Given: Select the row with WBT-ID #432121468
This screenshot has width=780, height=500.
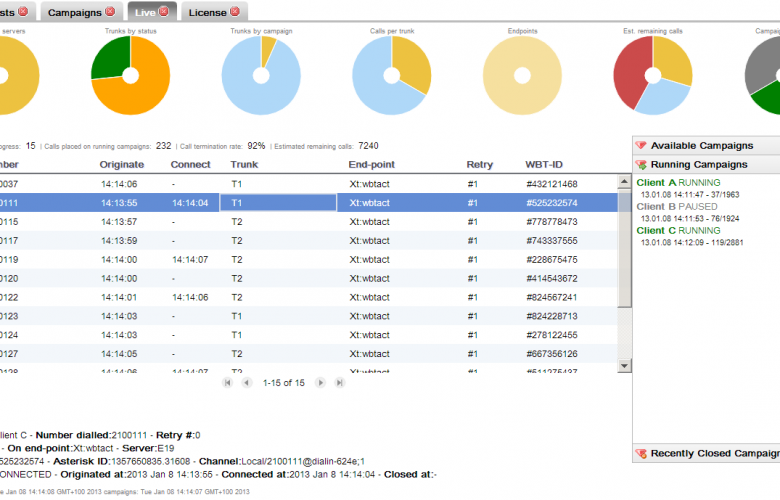Looking at the screenshot, I should click(x=308, y=184).
